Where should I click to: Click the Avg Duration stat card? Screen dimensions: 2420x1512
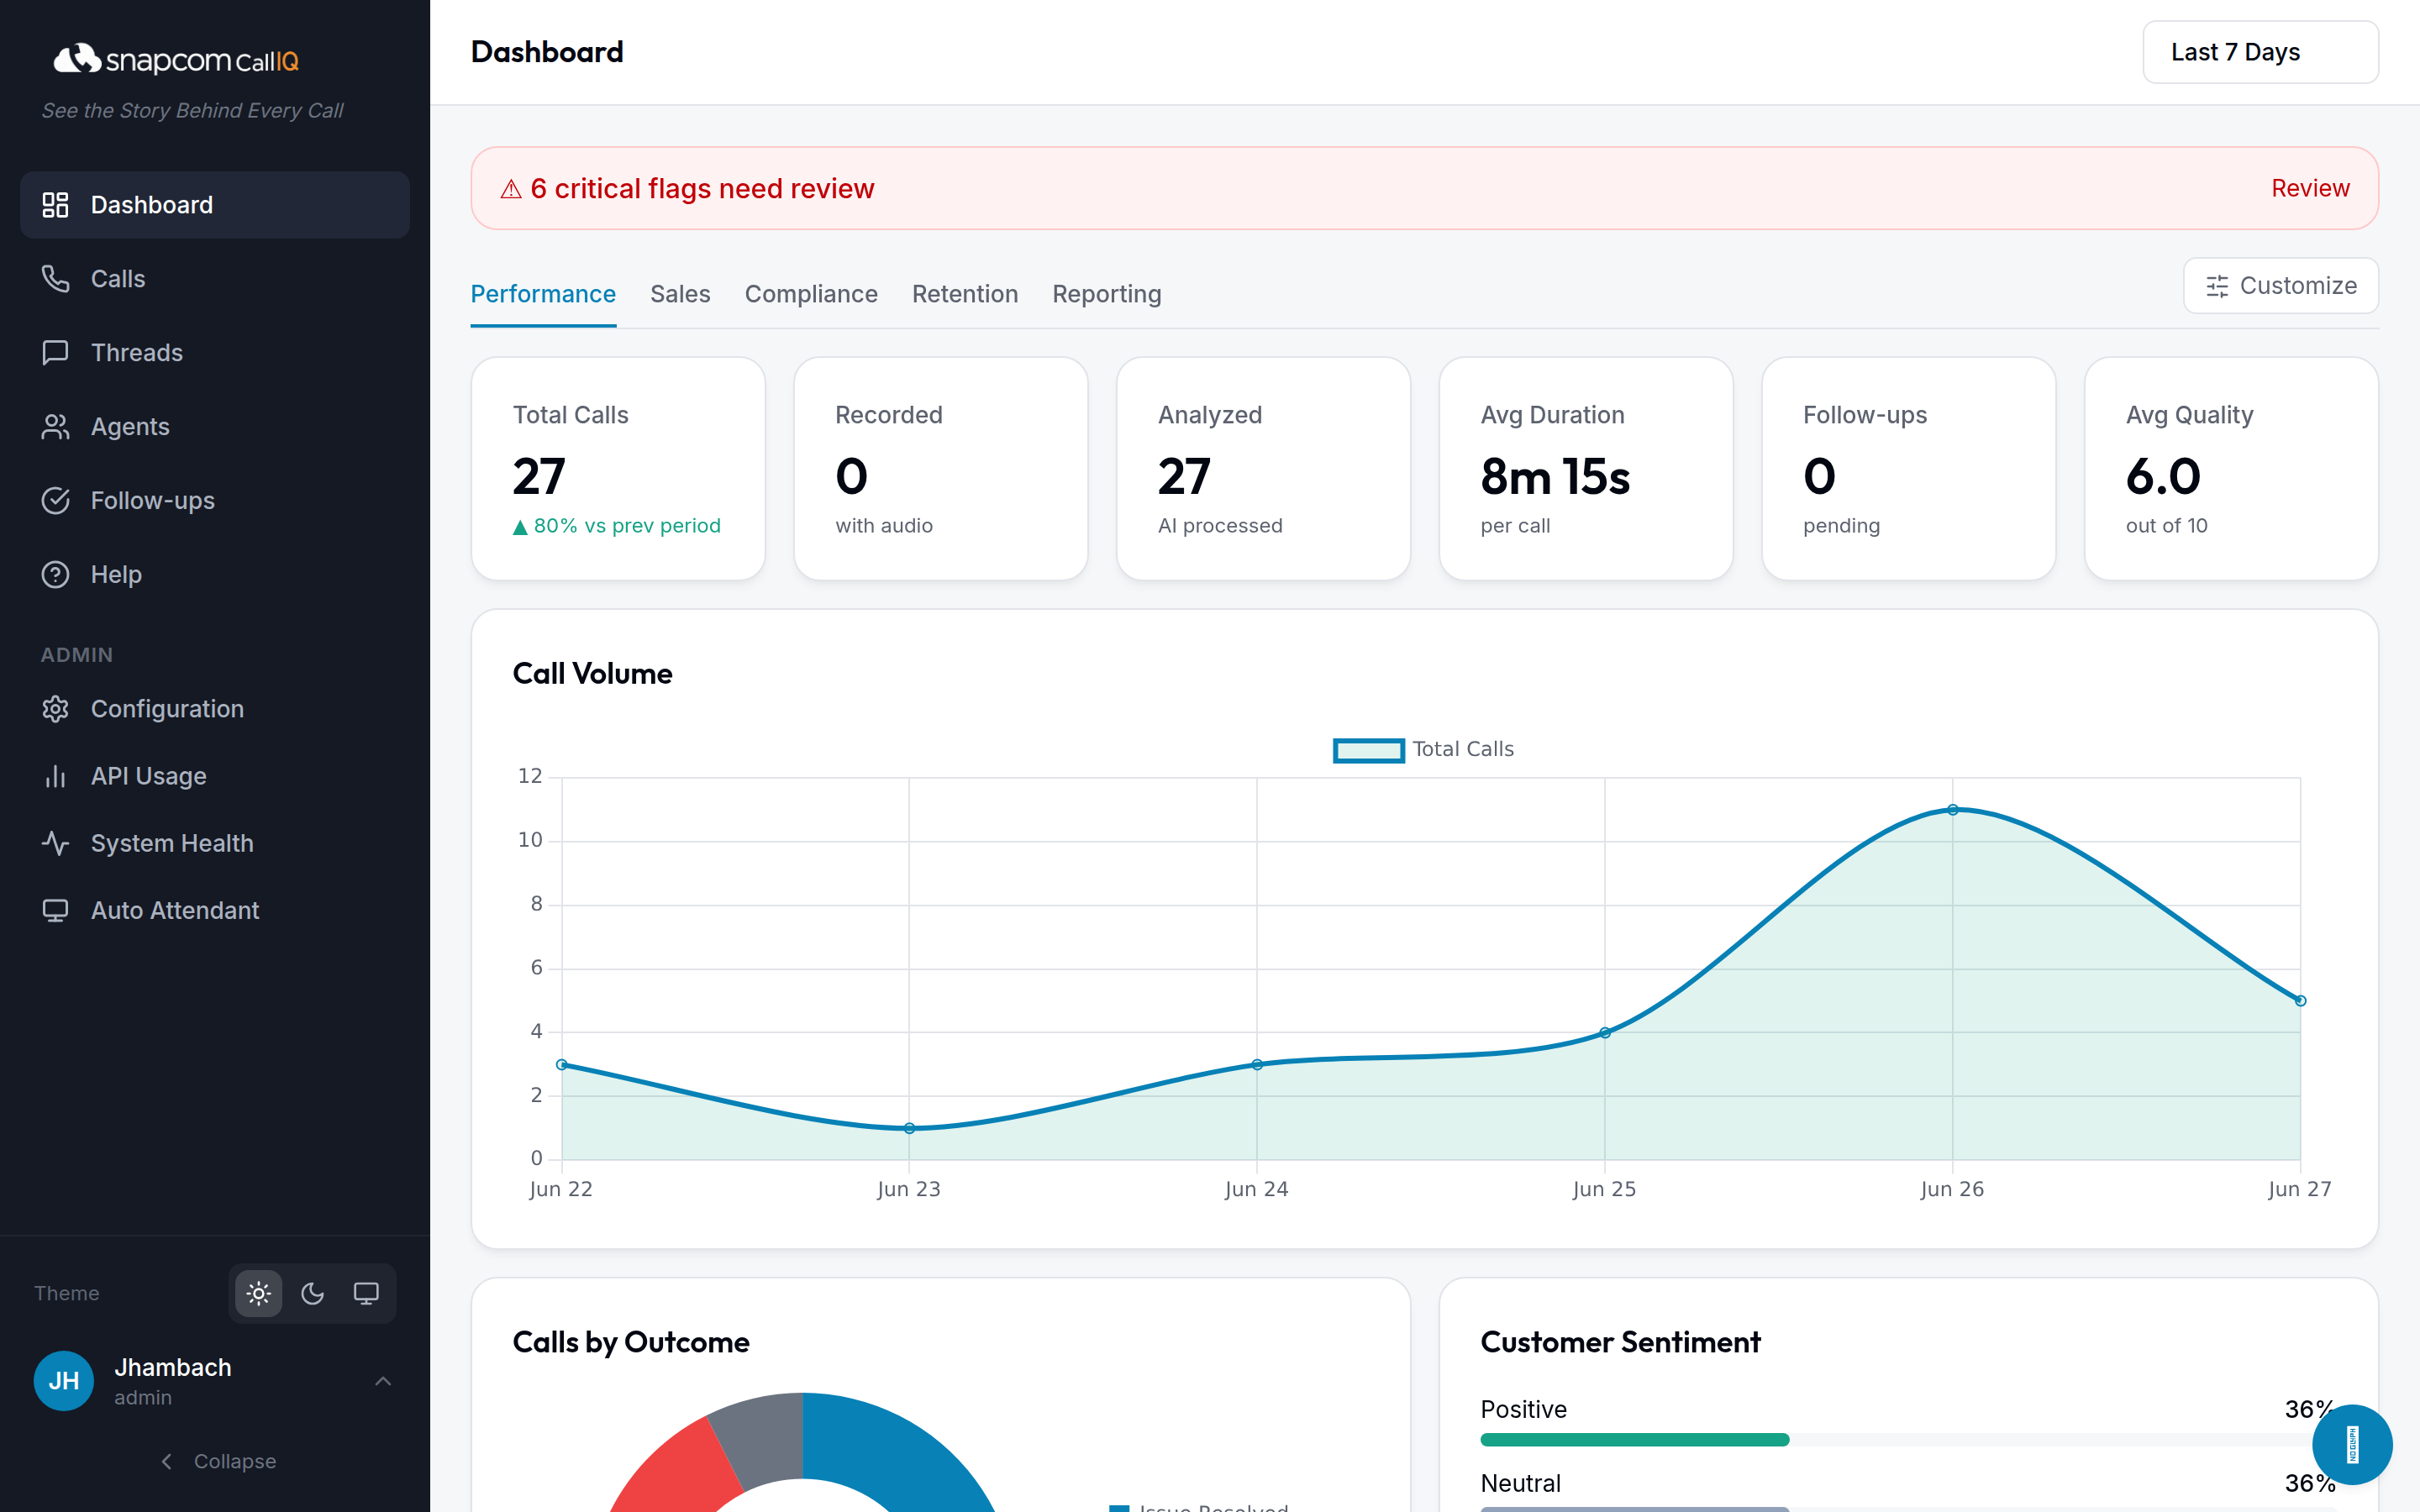(1586, 469)
